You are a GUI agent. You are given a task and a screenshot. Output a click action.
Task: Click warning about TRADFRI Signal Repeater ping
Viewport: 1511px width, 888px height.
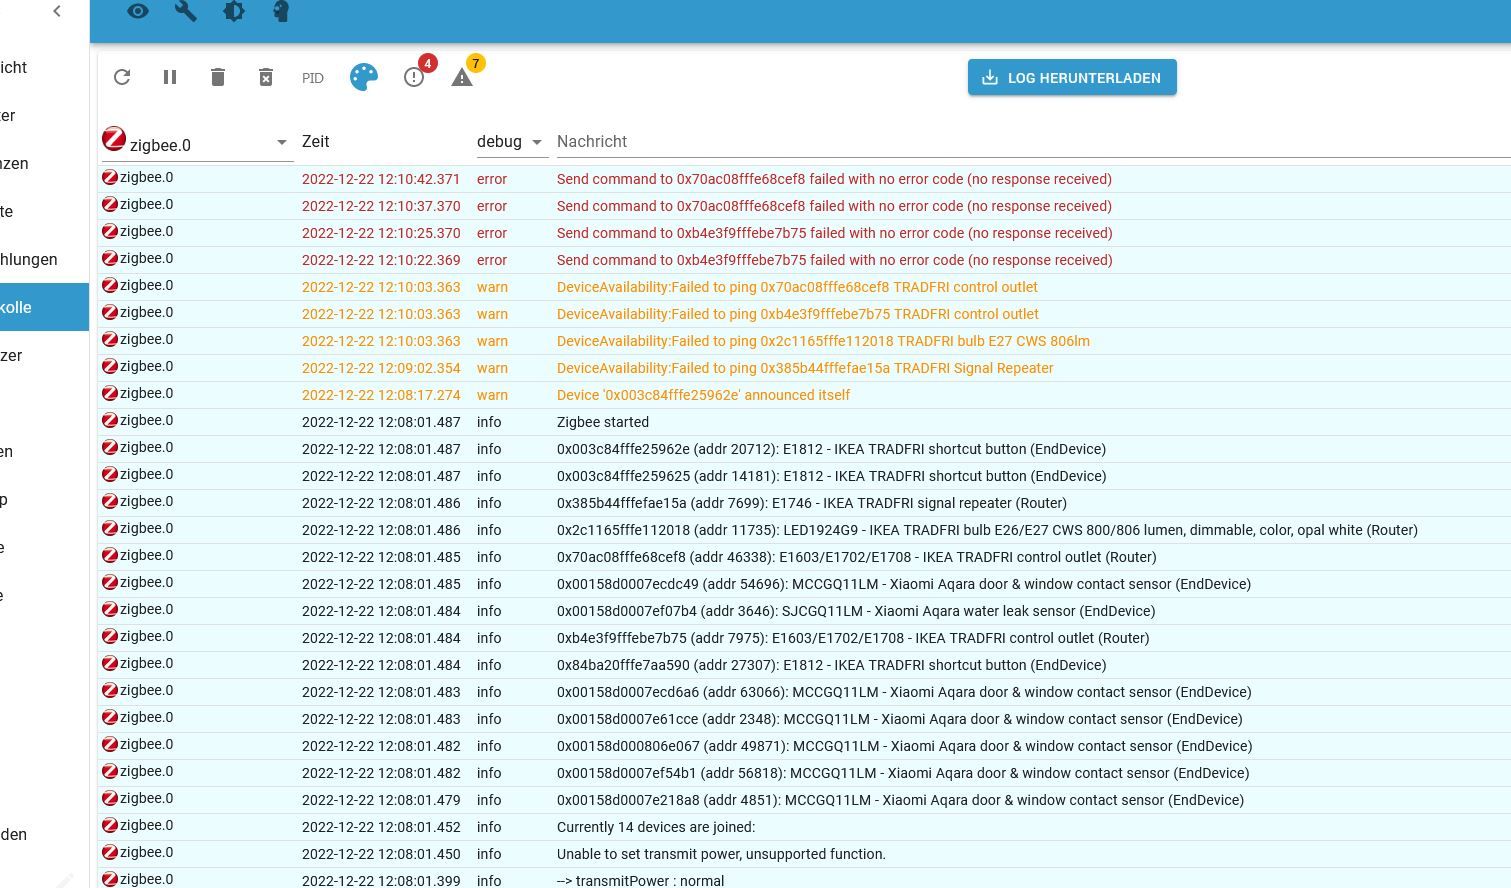tap(805, 368)
